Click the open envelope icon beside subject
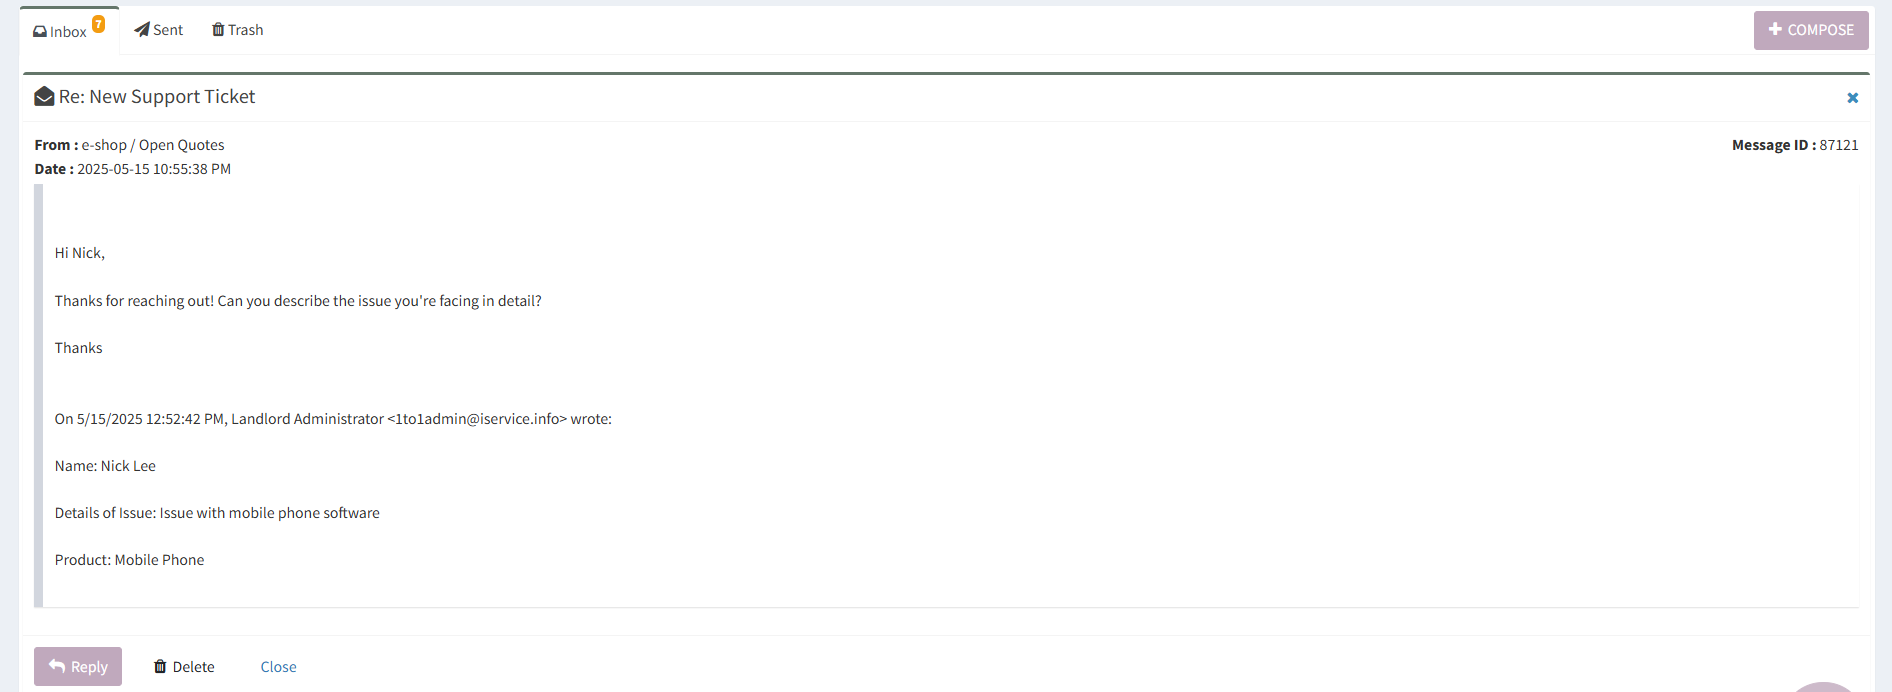Screen dimensions: 1892x692 pos(44,96)
